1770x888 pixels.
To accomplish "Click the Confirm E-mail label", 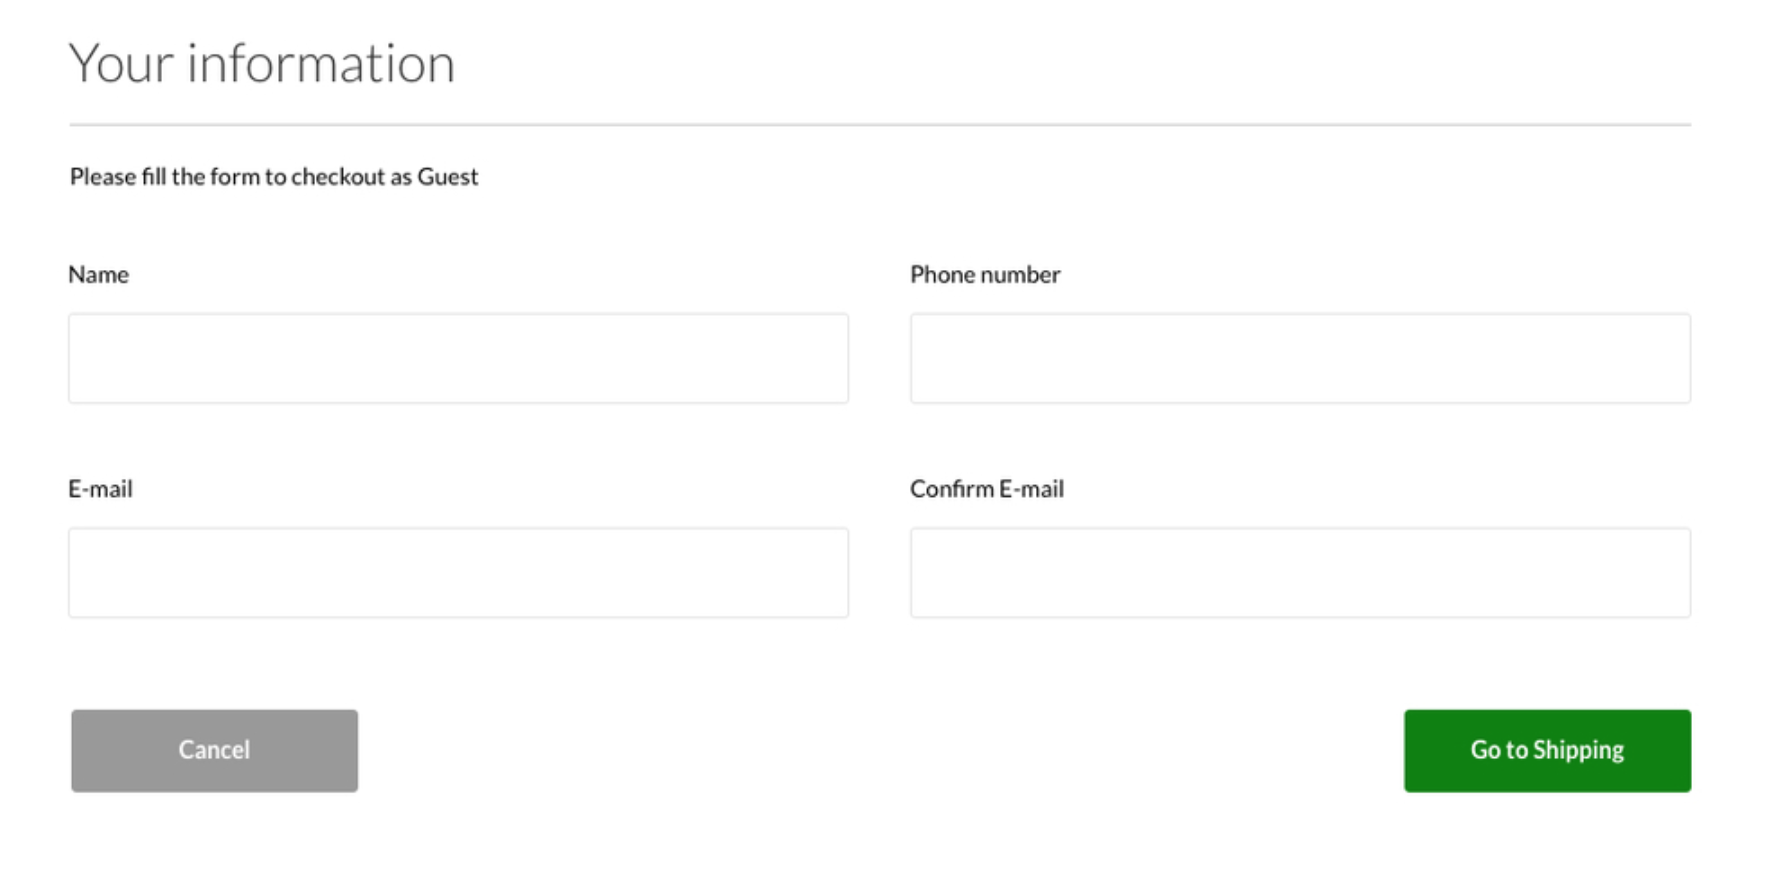I will tap(987, 488).
